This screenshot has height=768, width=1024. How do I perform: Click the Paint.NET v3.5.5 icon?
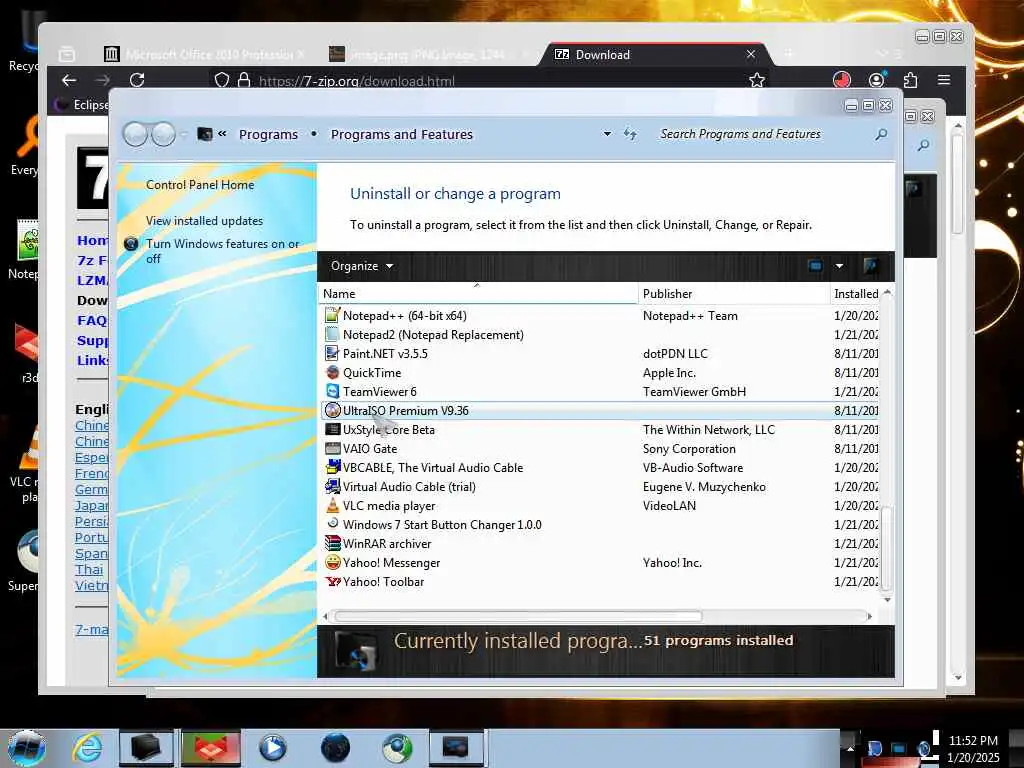(x=332, y=353)
